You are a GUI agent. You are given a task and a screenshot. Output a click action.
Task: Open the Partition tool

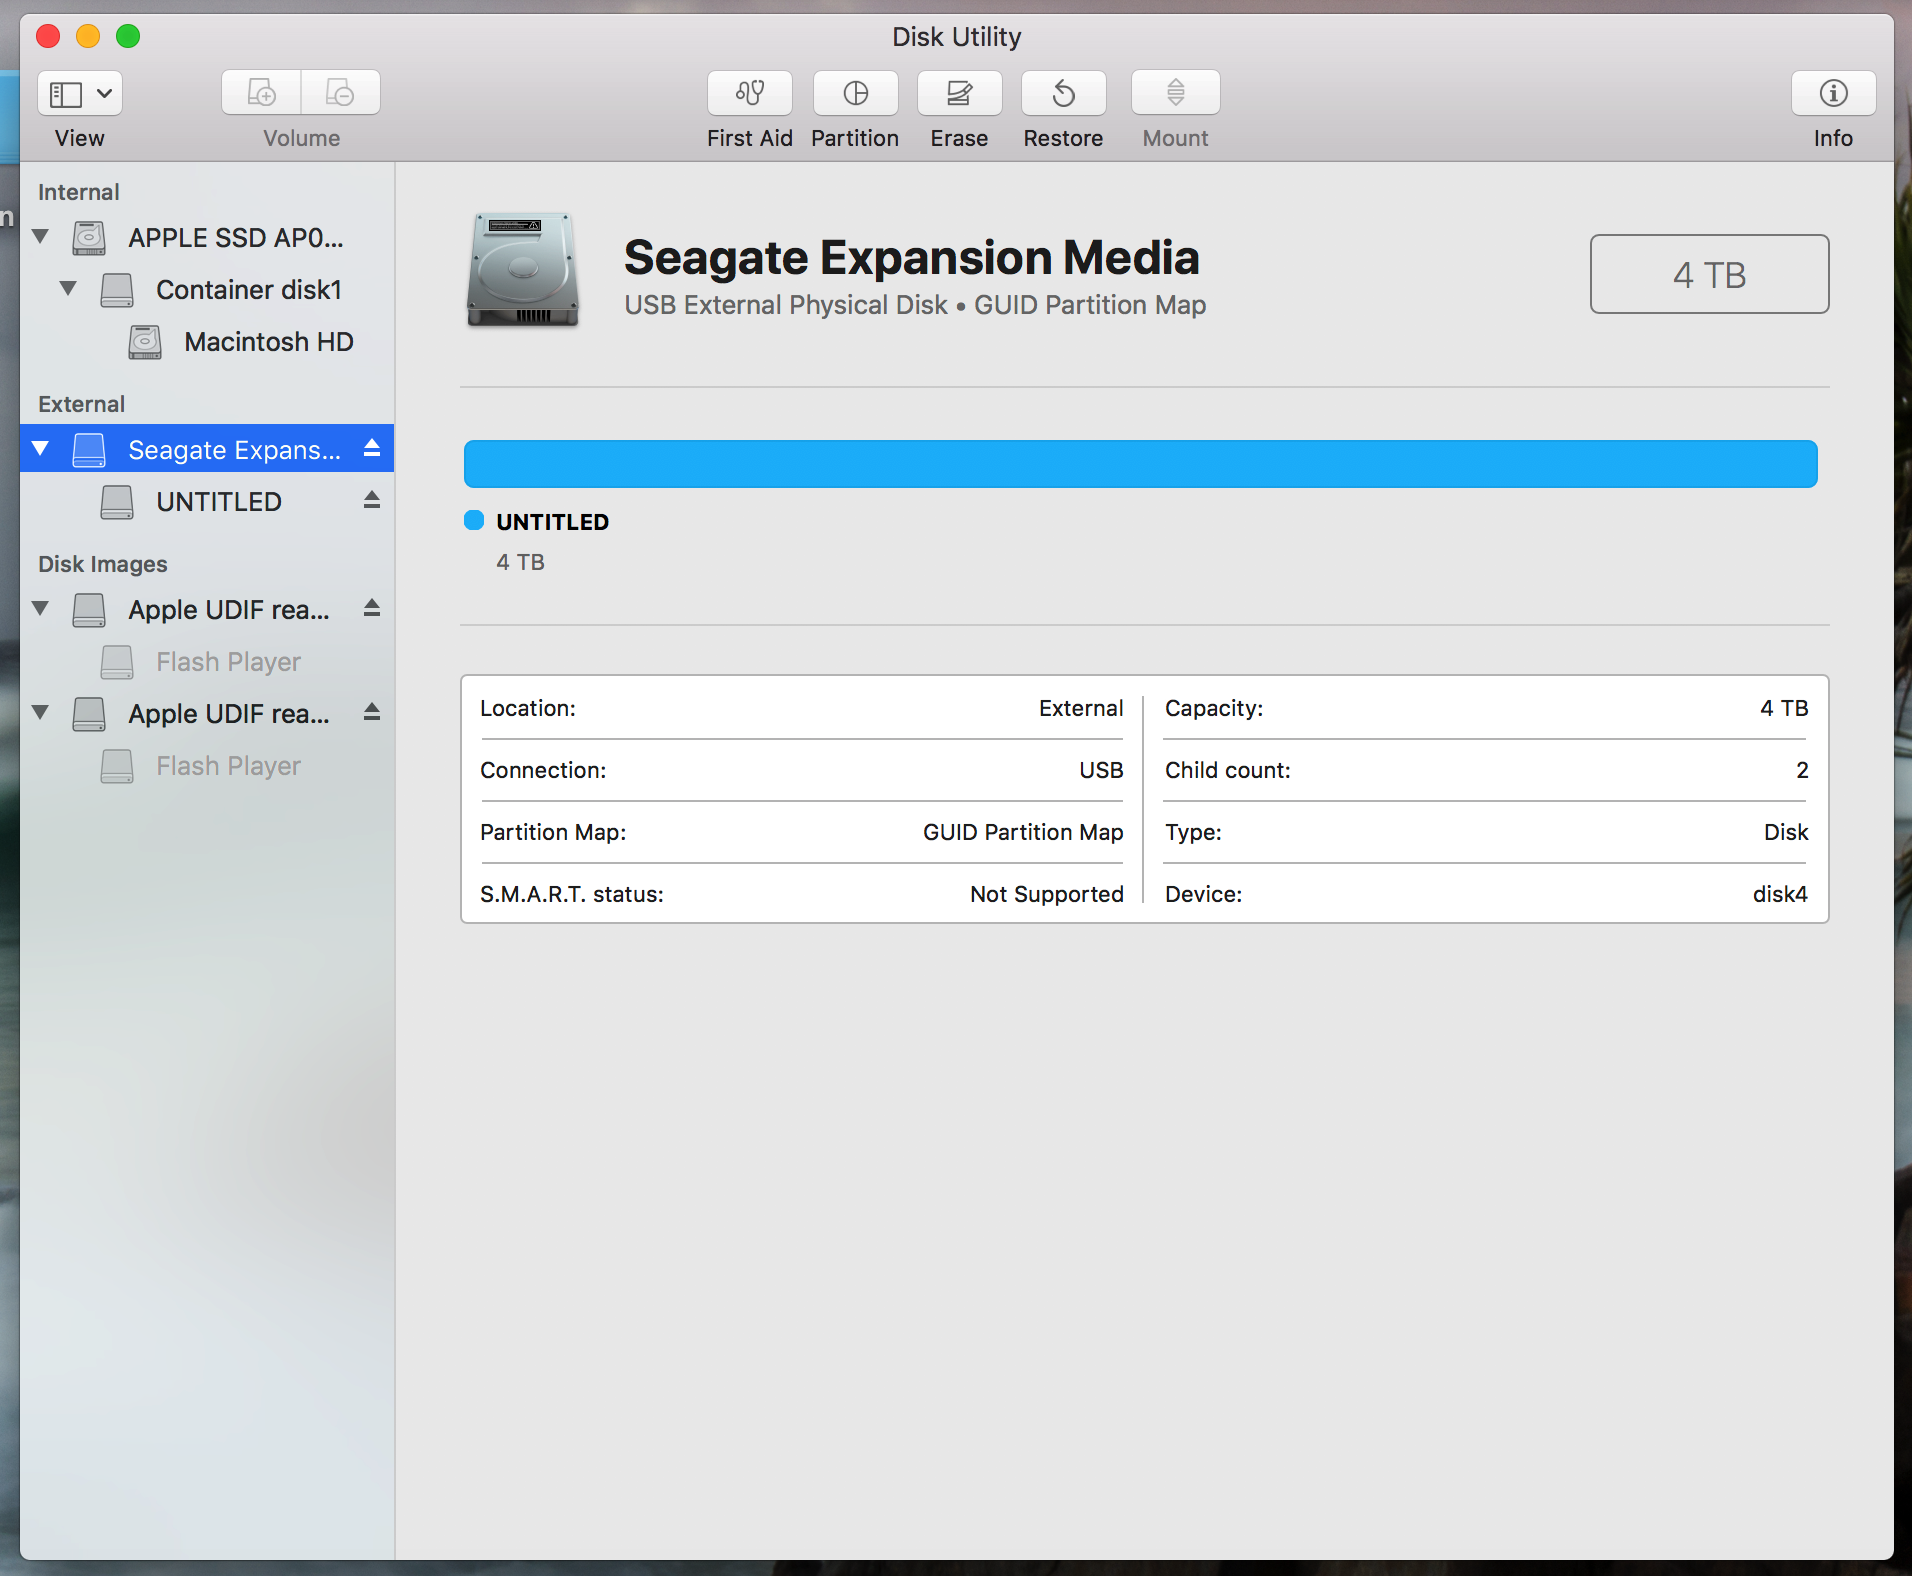[x=855, y=94]
